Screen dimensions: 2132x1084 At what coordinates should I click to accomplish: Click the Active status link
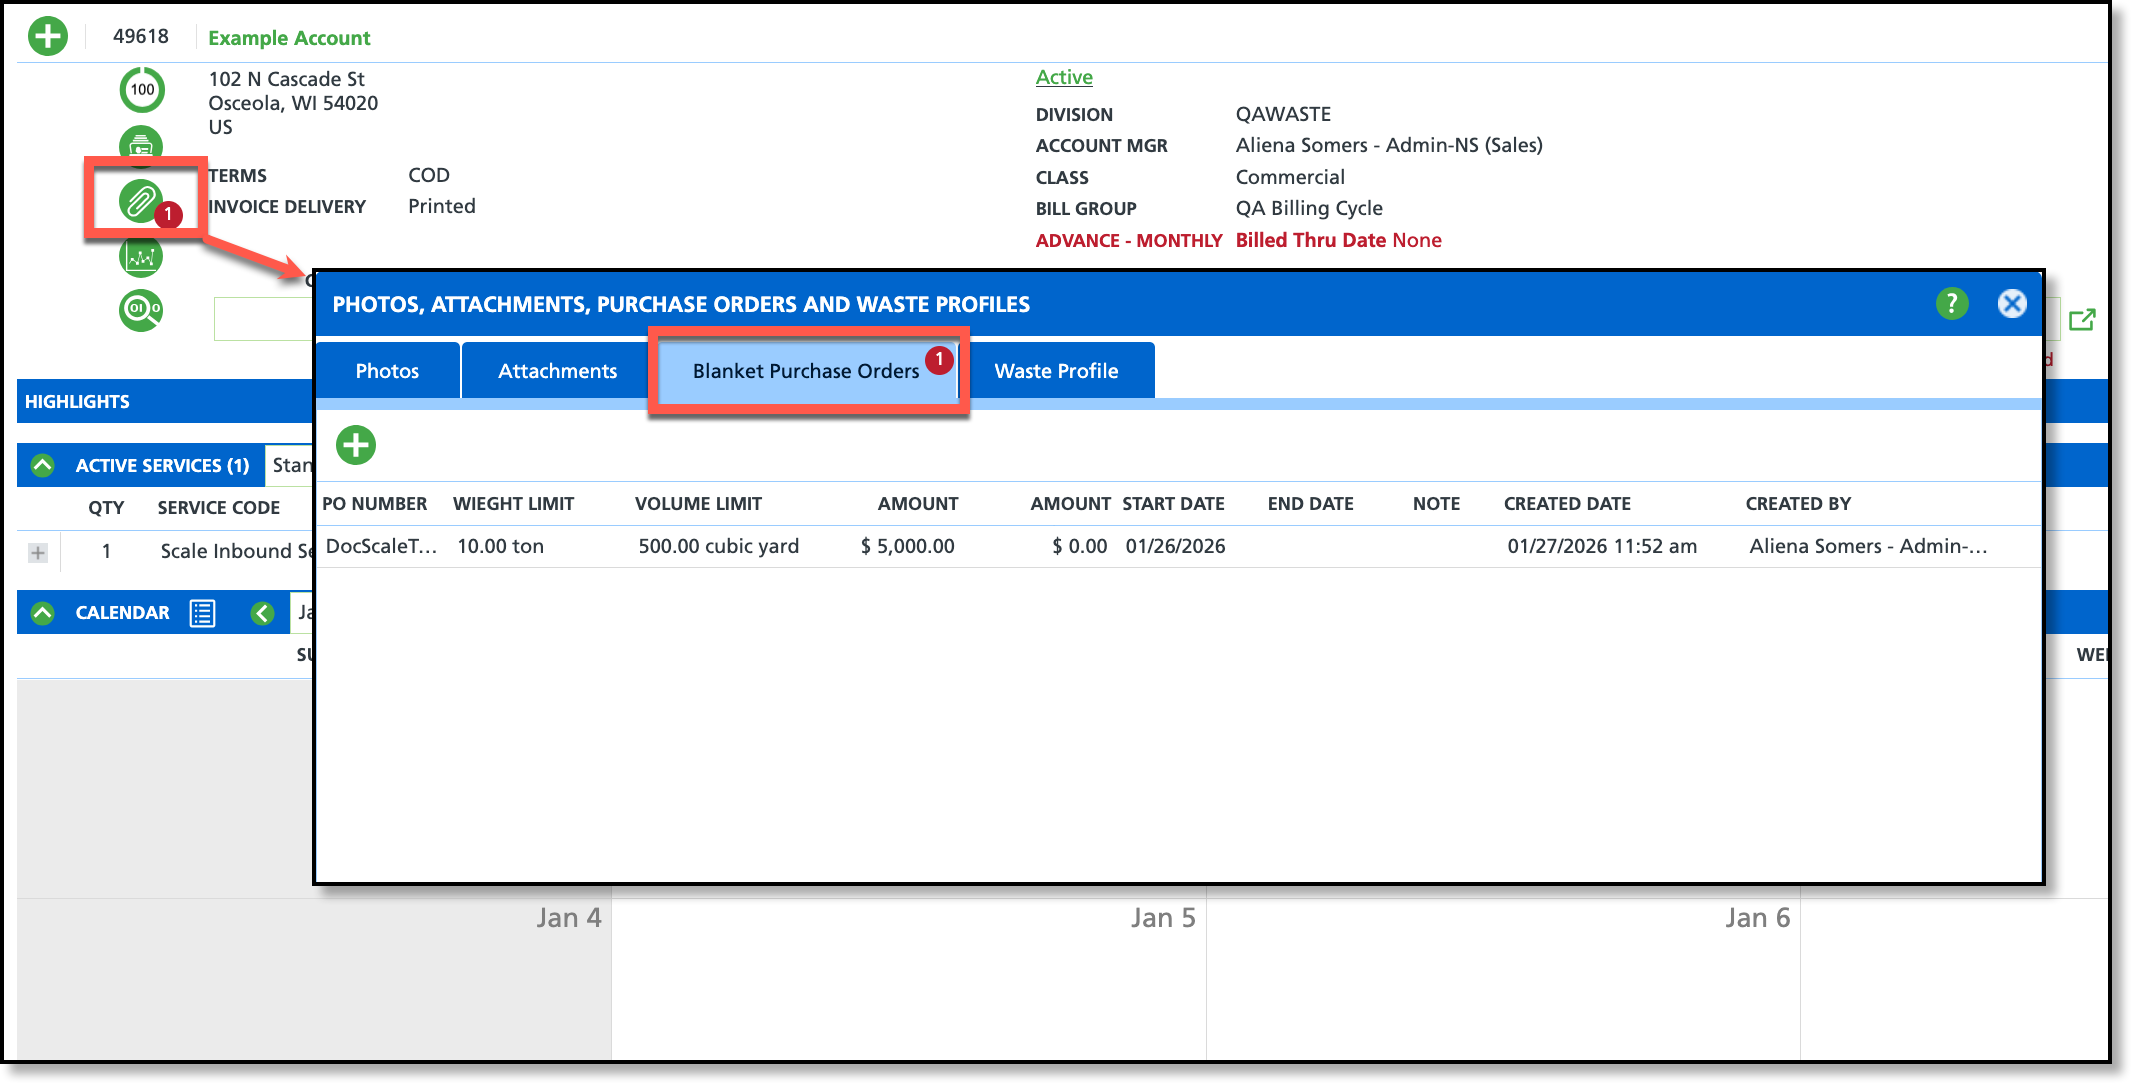pos(1064,77)
